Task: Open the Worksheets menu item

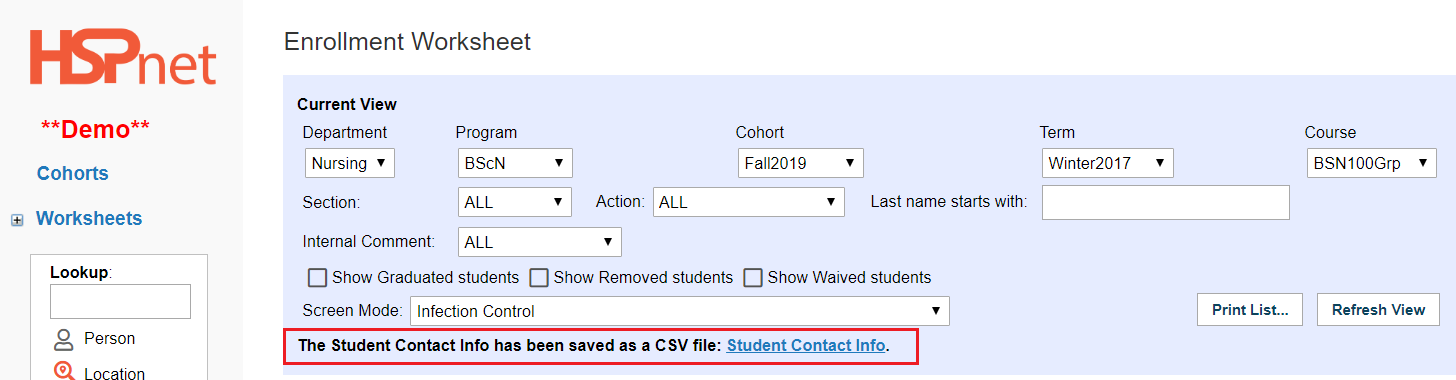Action: 89,218
